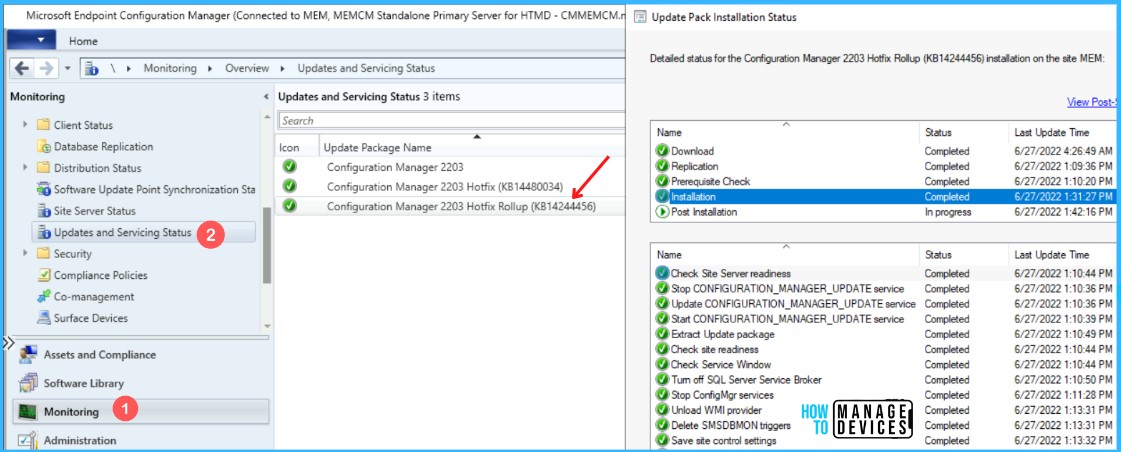This screenshot has height=452, width=1121.
Task: Click Overview in the breadcrumb path
Action: click(x=247, y=69)
